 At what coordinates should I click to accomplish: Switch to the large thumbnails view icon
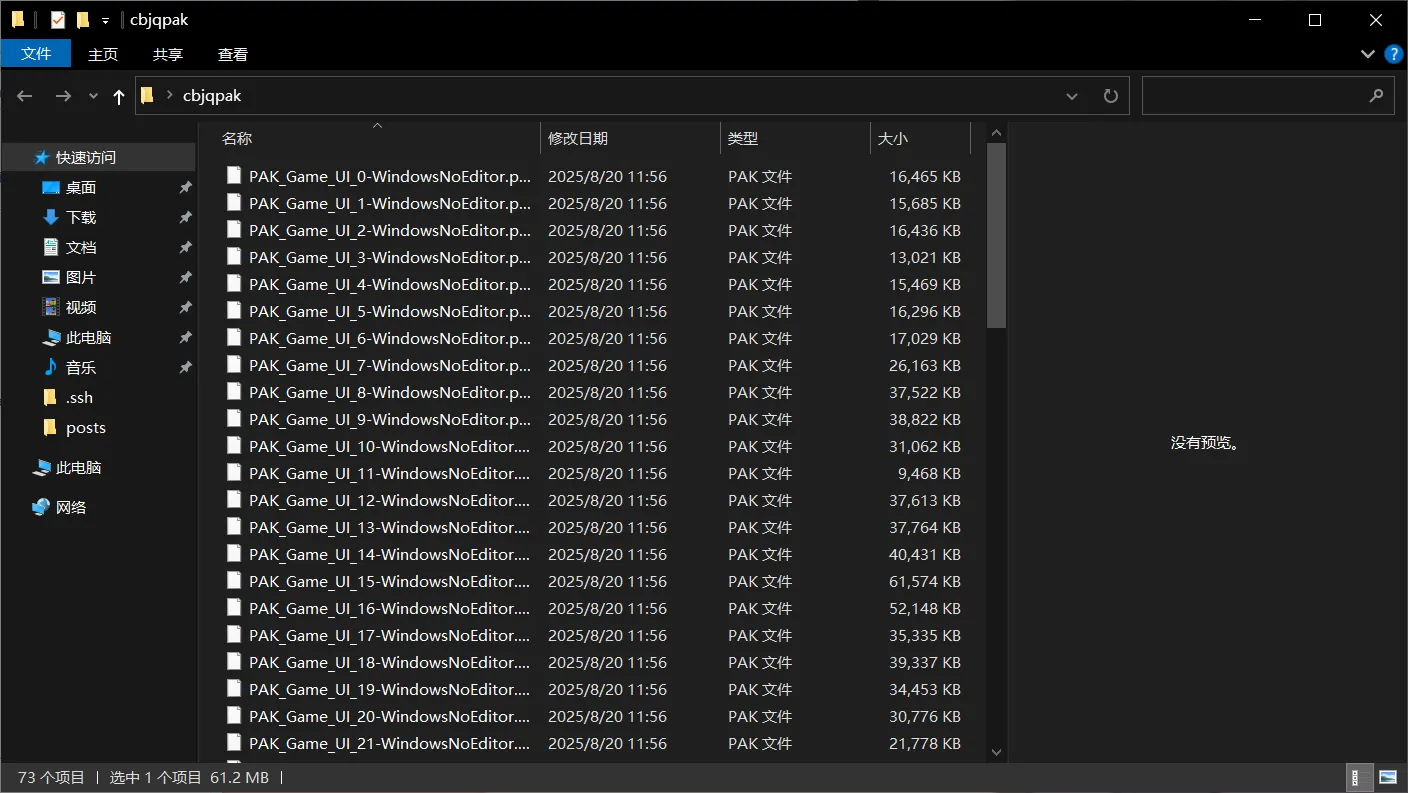(1388, 777)
